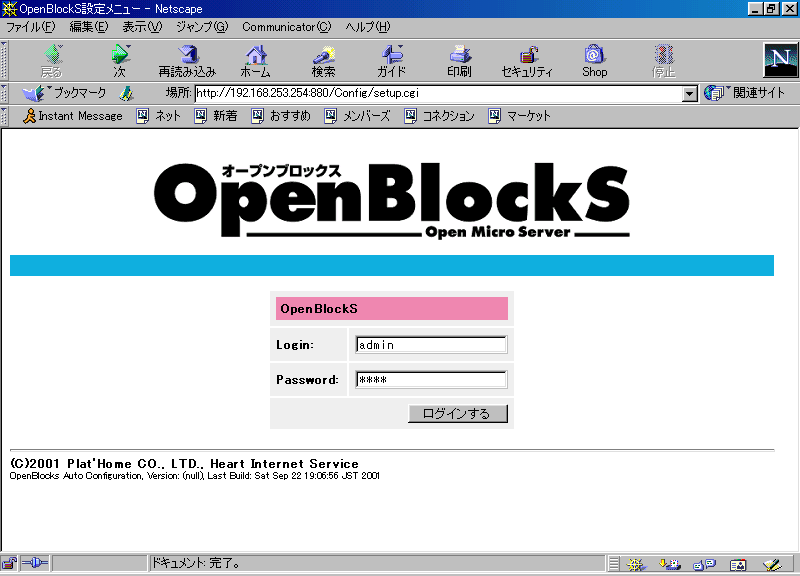Open the ファイル(F) menu
800x576 pixels.
[x=30, y=27]
